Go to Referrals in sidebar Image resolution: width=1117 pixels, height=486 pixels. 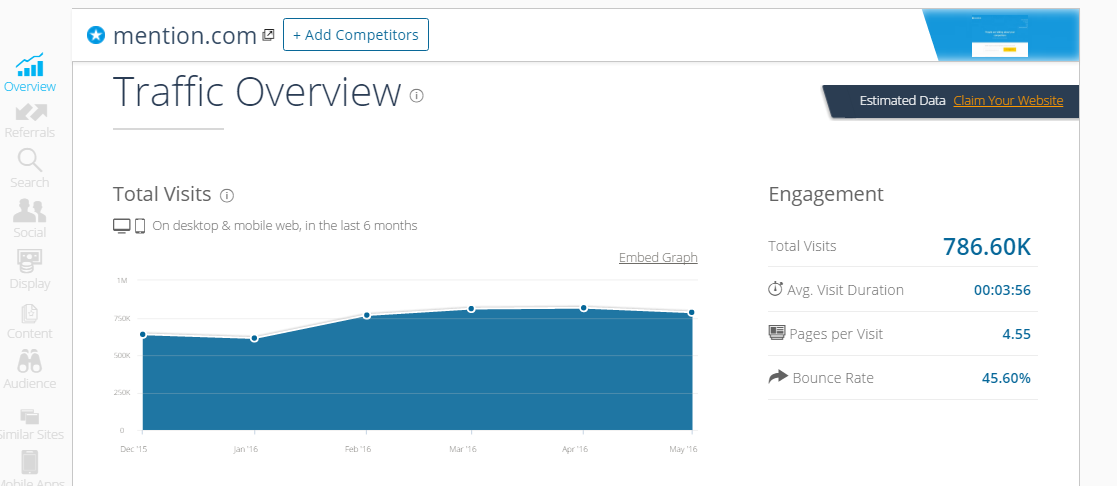coord(29,121)
